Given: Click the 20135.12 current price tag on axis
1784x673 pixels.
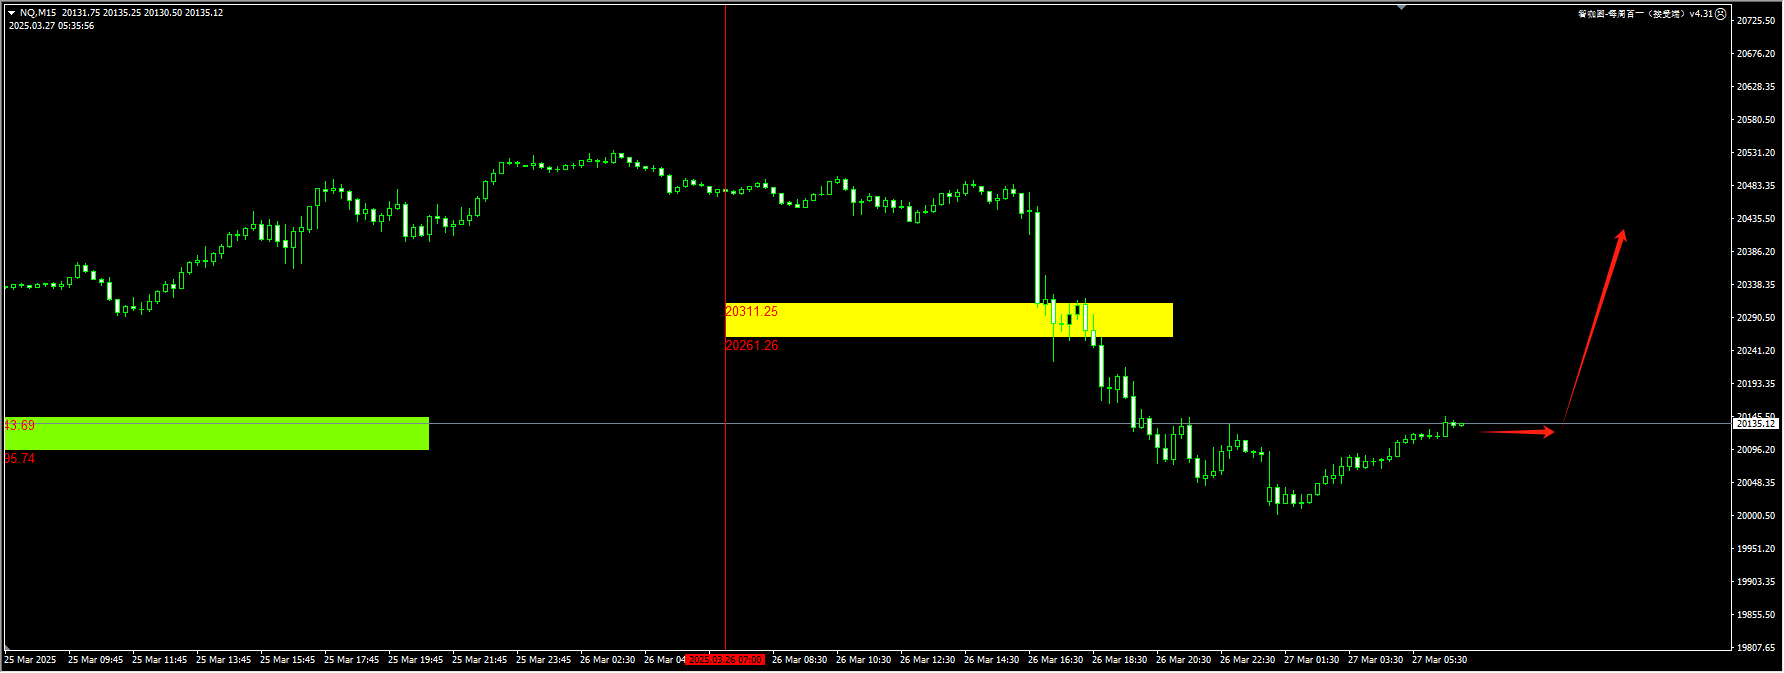Looking at the screenshot, I should 1755,424.
